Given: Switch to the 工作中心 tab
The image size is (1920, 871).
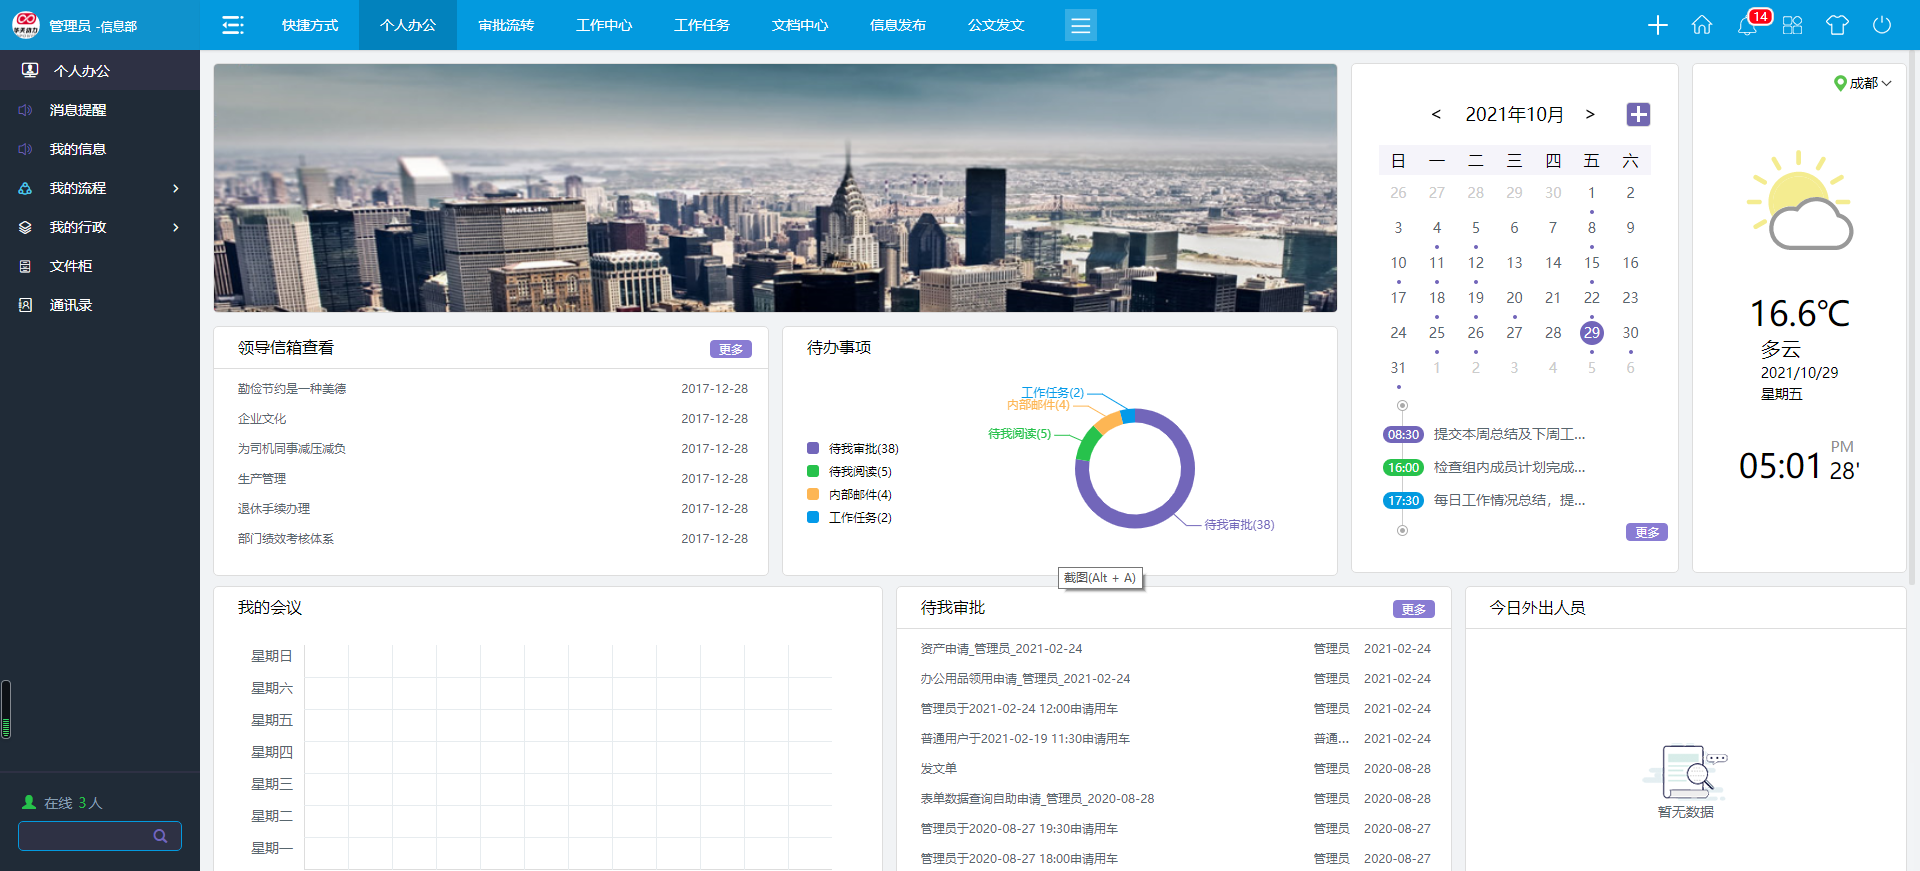Looking at the screenshot, I should pos(604,25).
